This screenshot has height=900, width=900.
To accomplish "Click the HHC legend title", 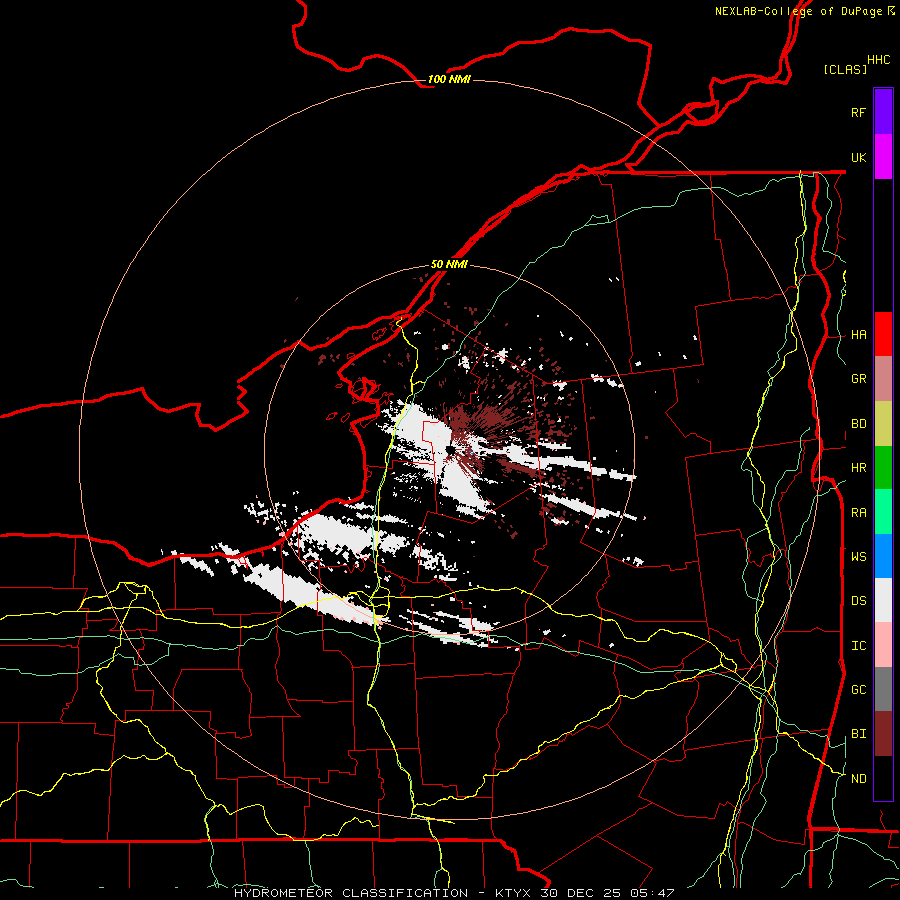I will pyautogui.click(x=878, y=60).
